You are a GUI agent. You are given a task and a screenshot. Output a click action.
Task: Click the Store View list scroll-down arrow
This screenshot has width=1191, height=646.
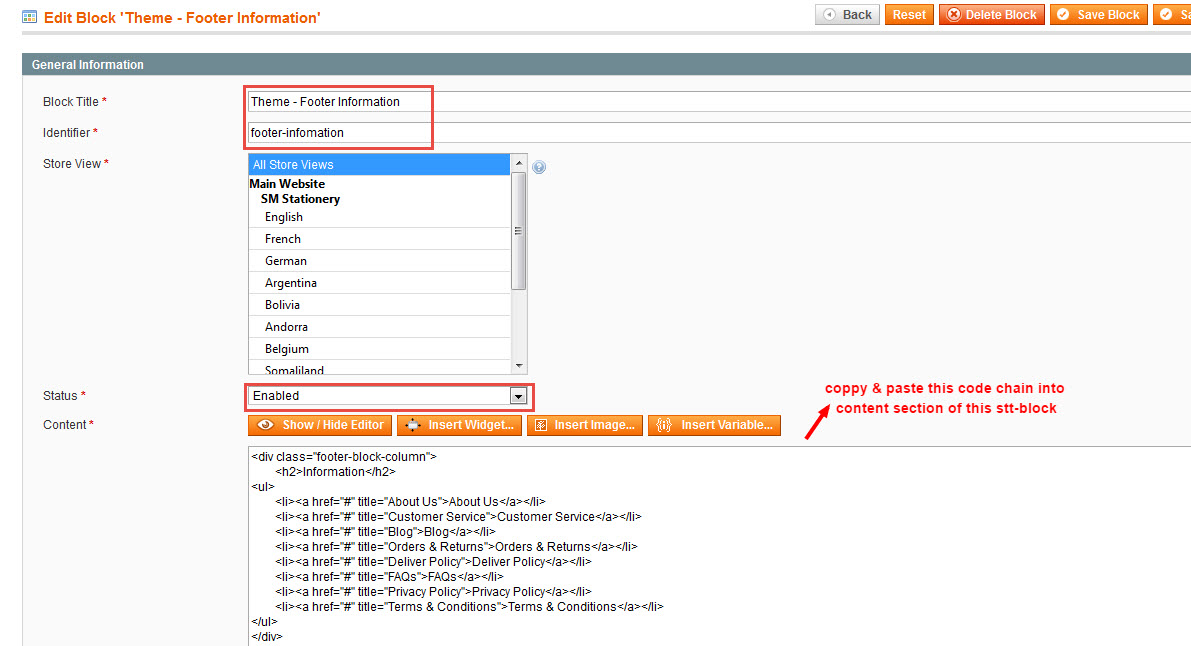[519, 366]
